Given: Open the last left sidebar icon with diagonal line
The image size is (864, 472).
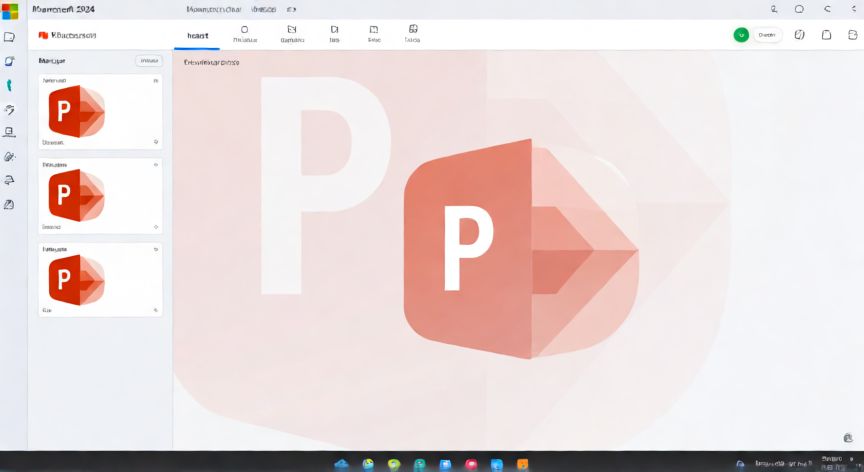Looking at the screenshot, I should click(x=9, y=205).
